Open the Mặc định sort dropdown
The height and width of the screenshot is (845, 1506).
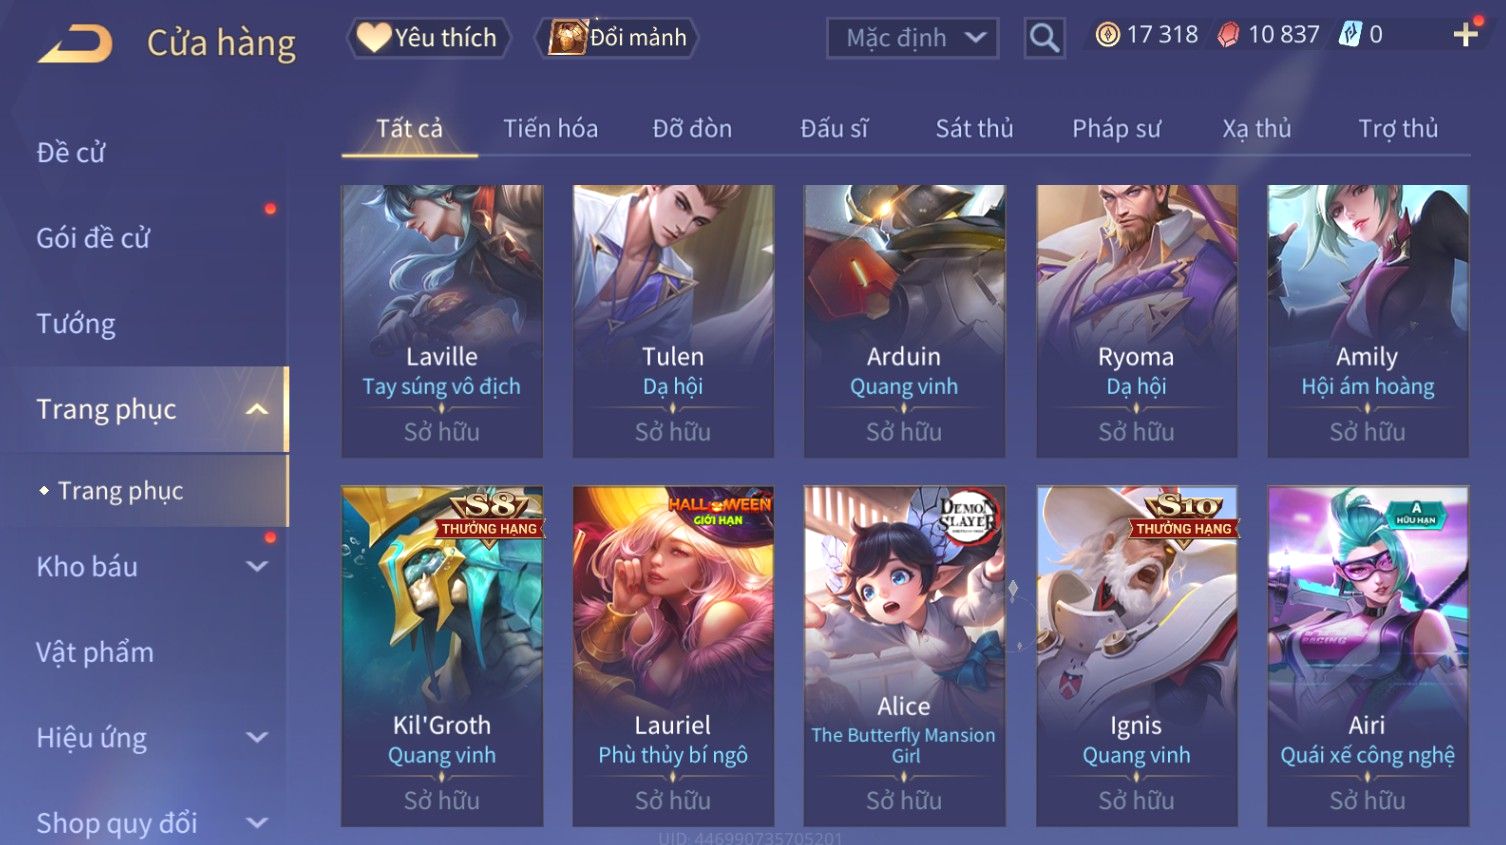pyautogui.click(x=912, y=38)
